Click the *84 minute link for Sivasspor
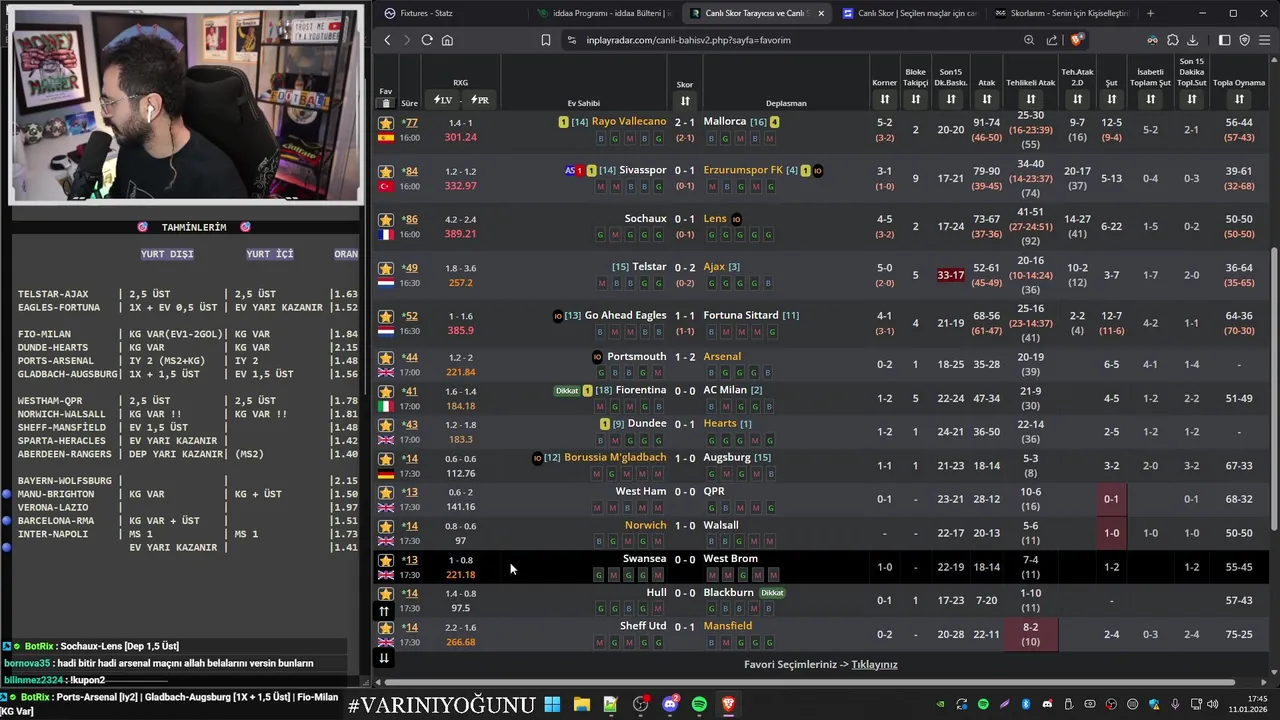Screen dimensions: 1280x720 tap(410, 171)
